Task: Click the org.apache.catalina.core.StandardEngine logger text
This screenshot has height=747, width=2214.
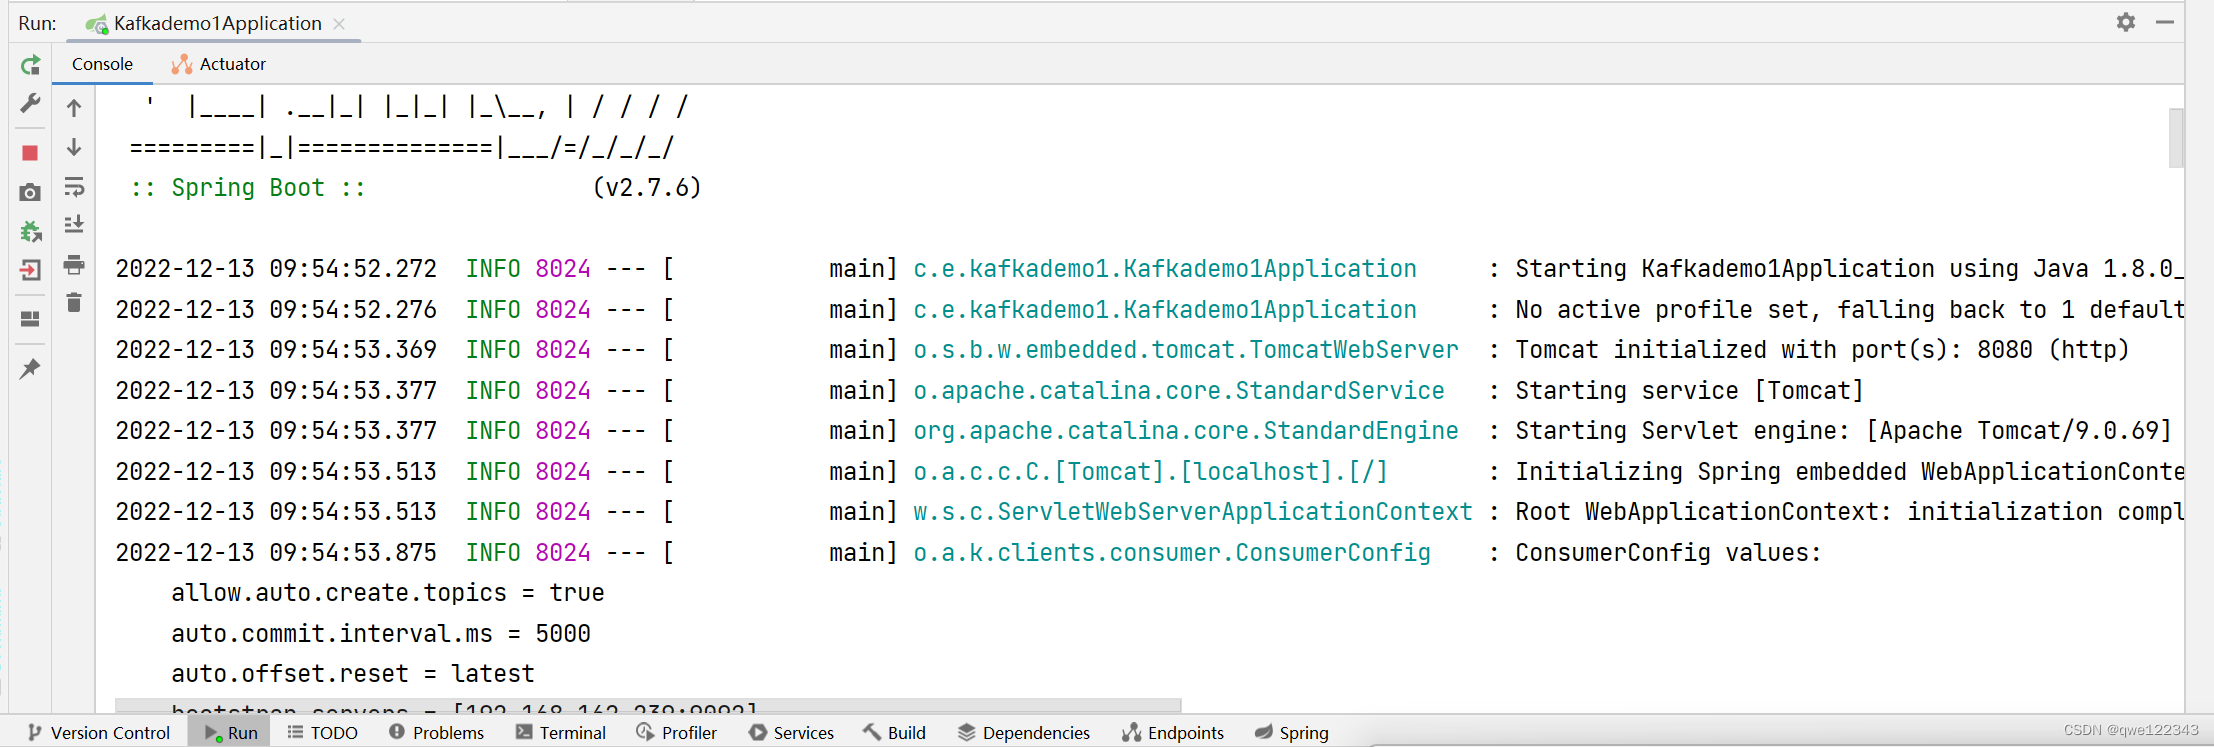Action: (x=1186, y=431)
